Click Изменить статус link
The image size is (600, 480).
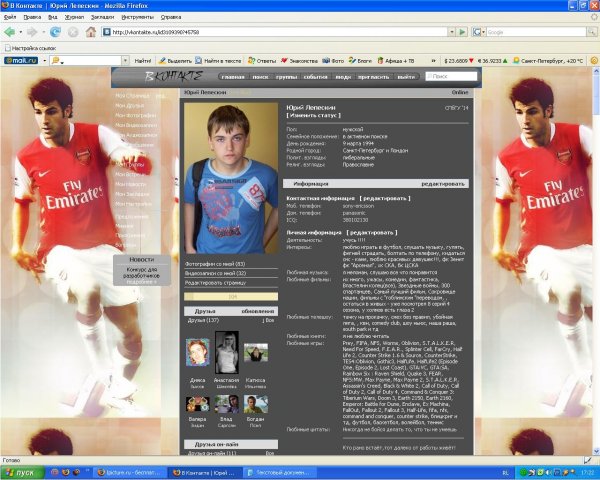313,115
